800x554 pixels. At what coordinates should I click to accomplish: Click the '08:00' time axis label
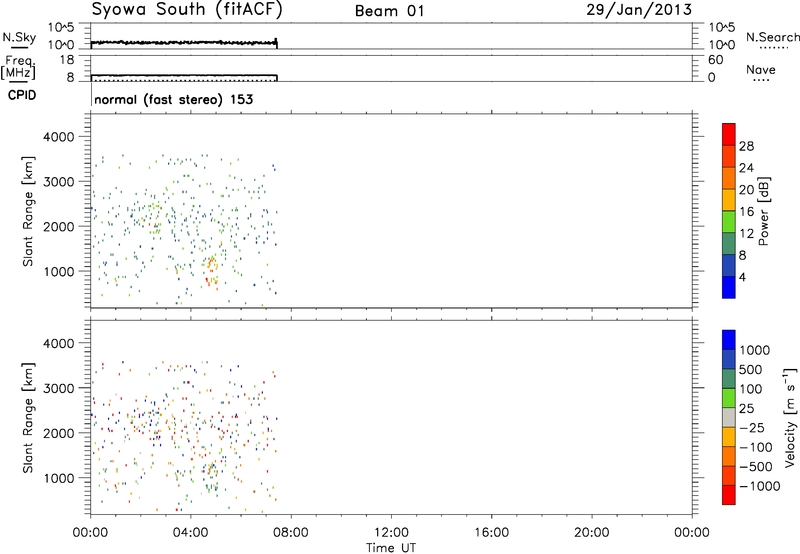[x=291, y=533]
